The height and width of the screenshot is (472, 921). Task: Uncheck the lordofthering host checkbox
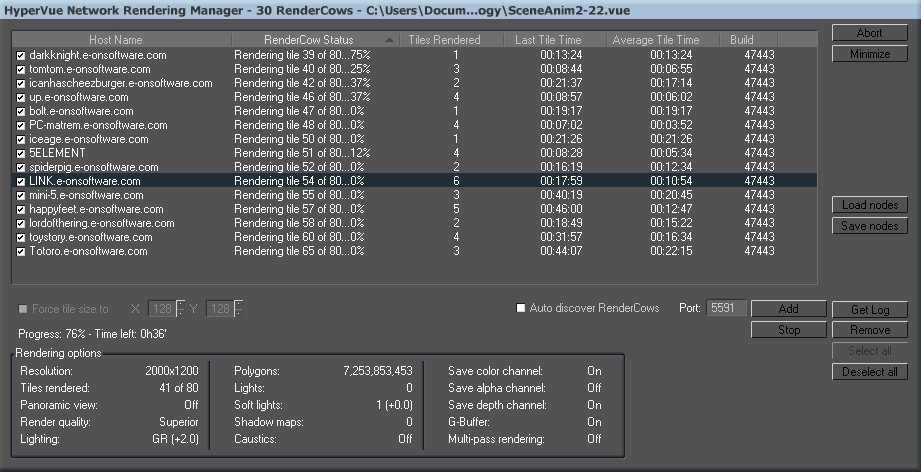(x=21, y=224)
